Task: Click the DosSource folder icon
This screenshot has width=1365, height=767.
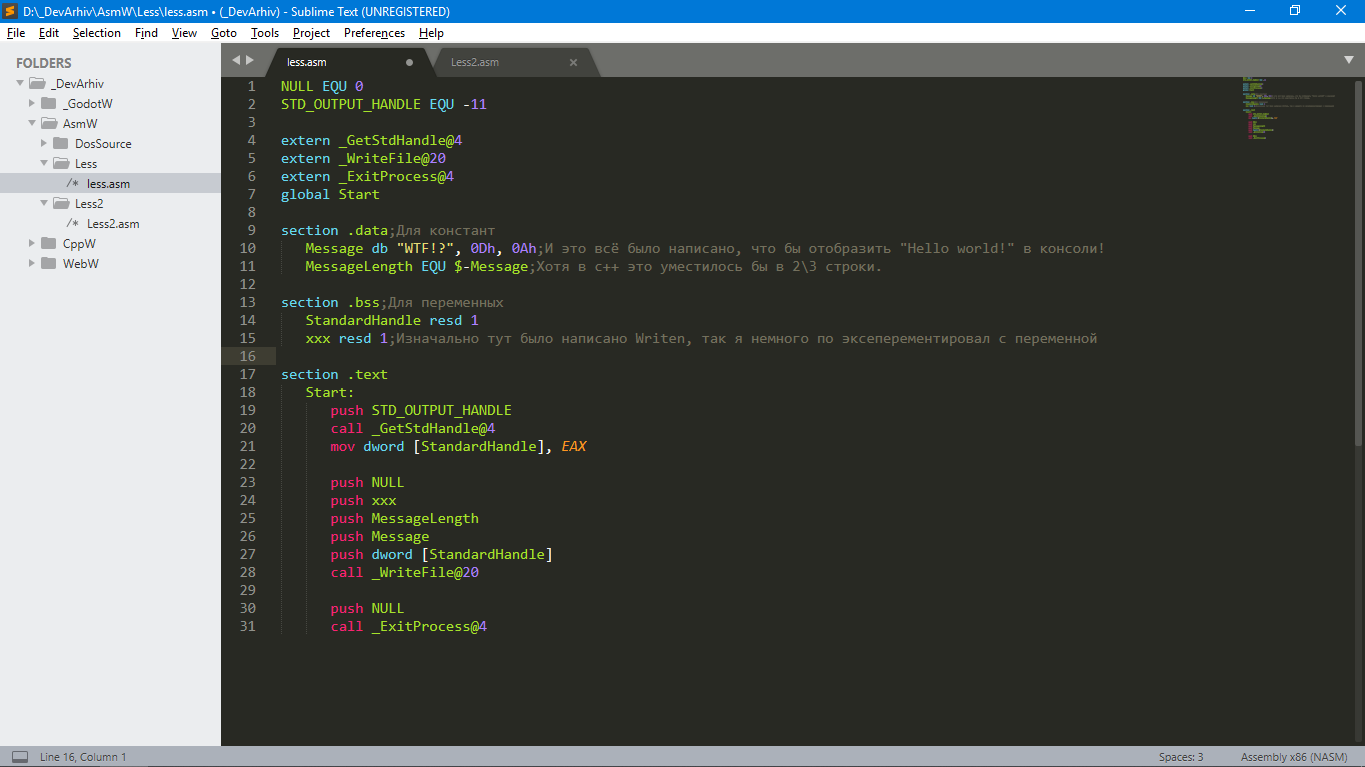Action: coord(61,143)
